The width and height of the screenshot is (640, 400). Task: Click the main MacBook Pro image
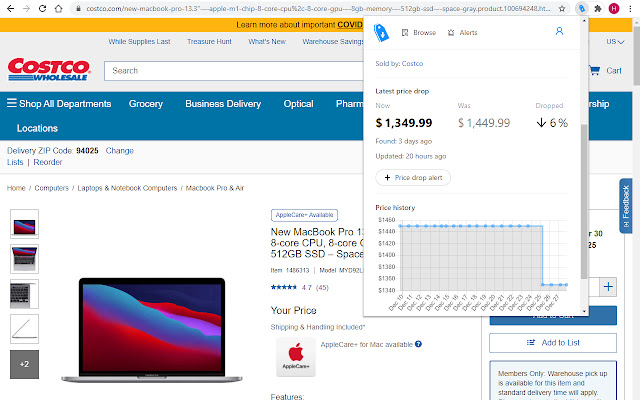152,330
